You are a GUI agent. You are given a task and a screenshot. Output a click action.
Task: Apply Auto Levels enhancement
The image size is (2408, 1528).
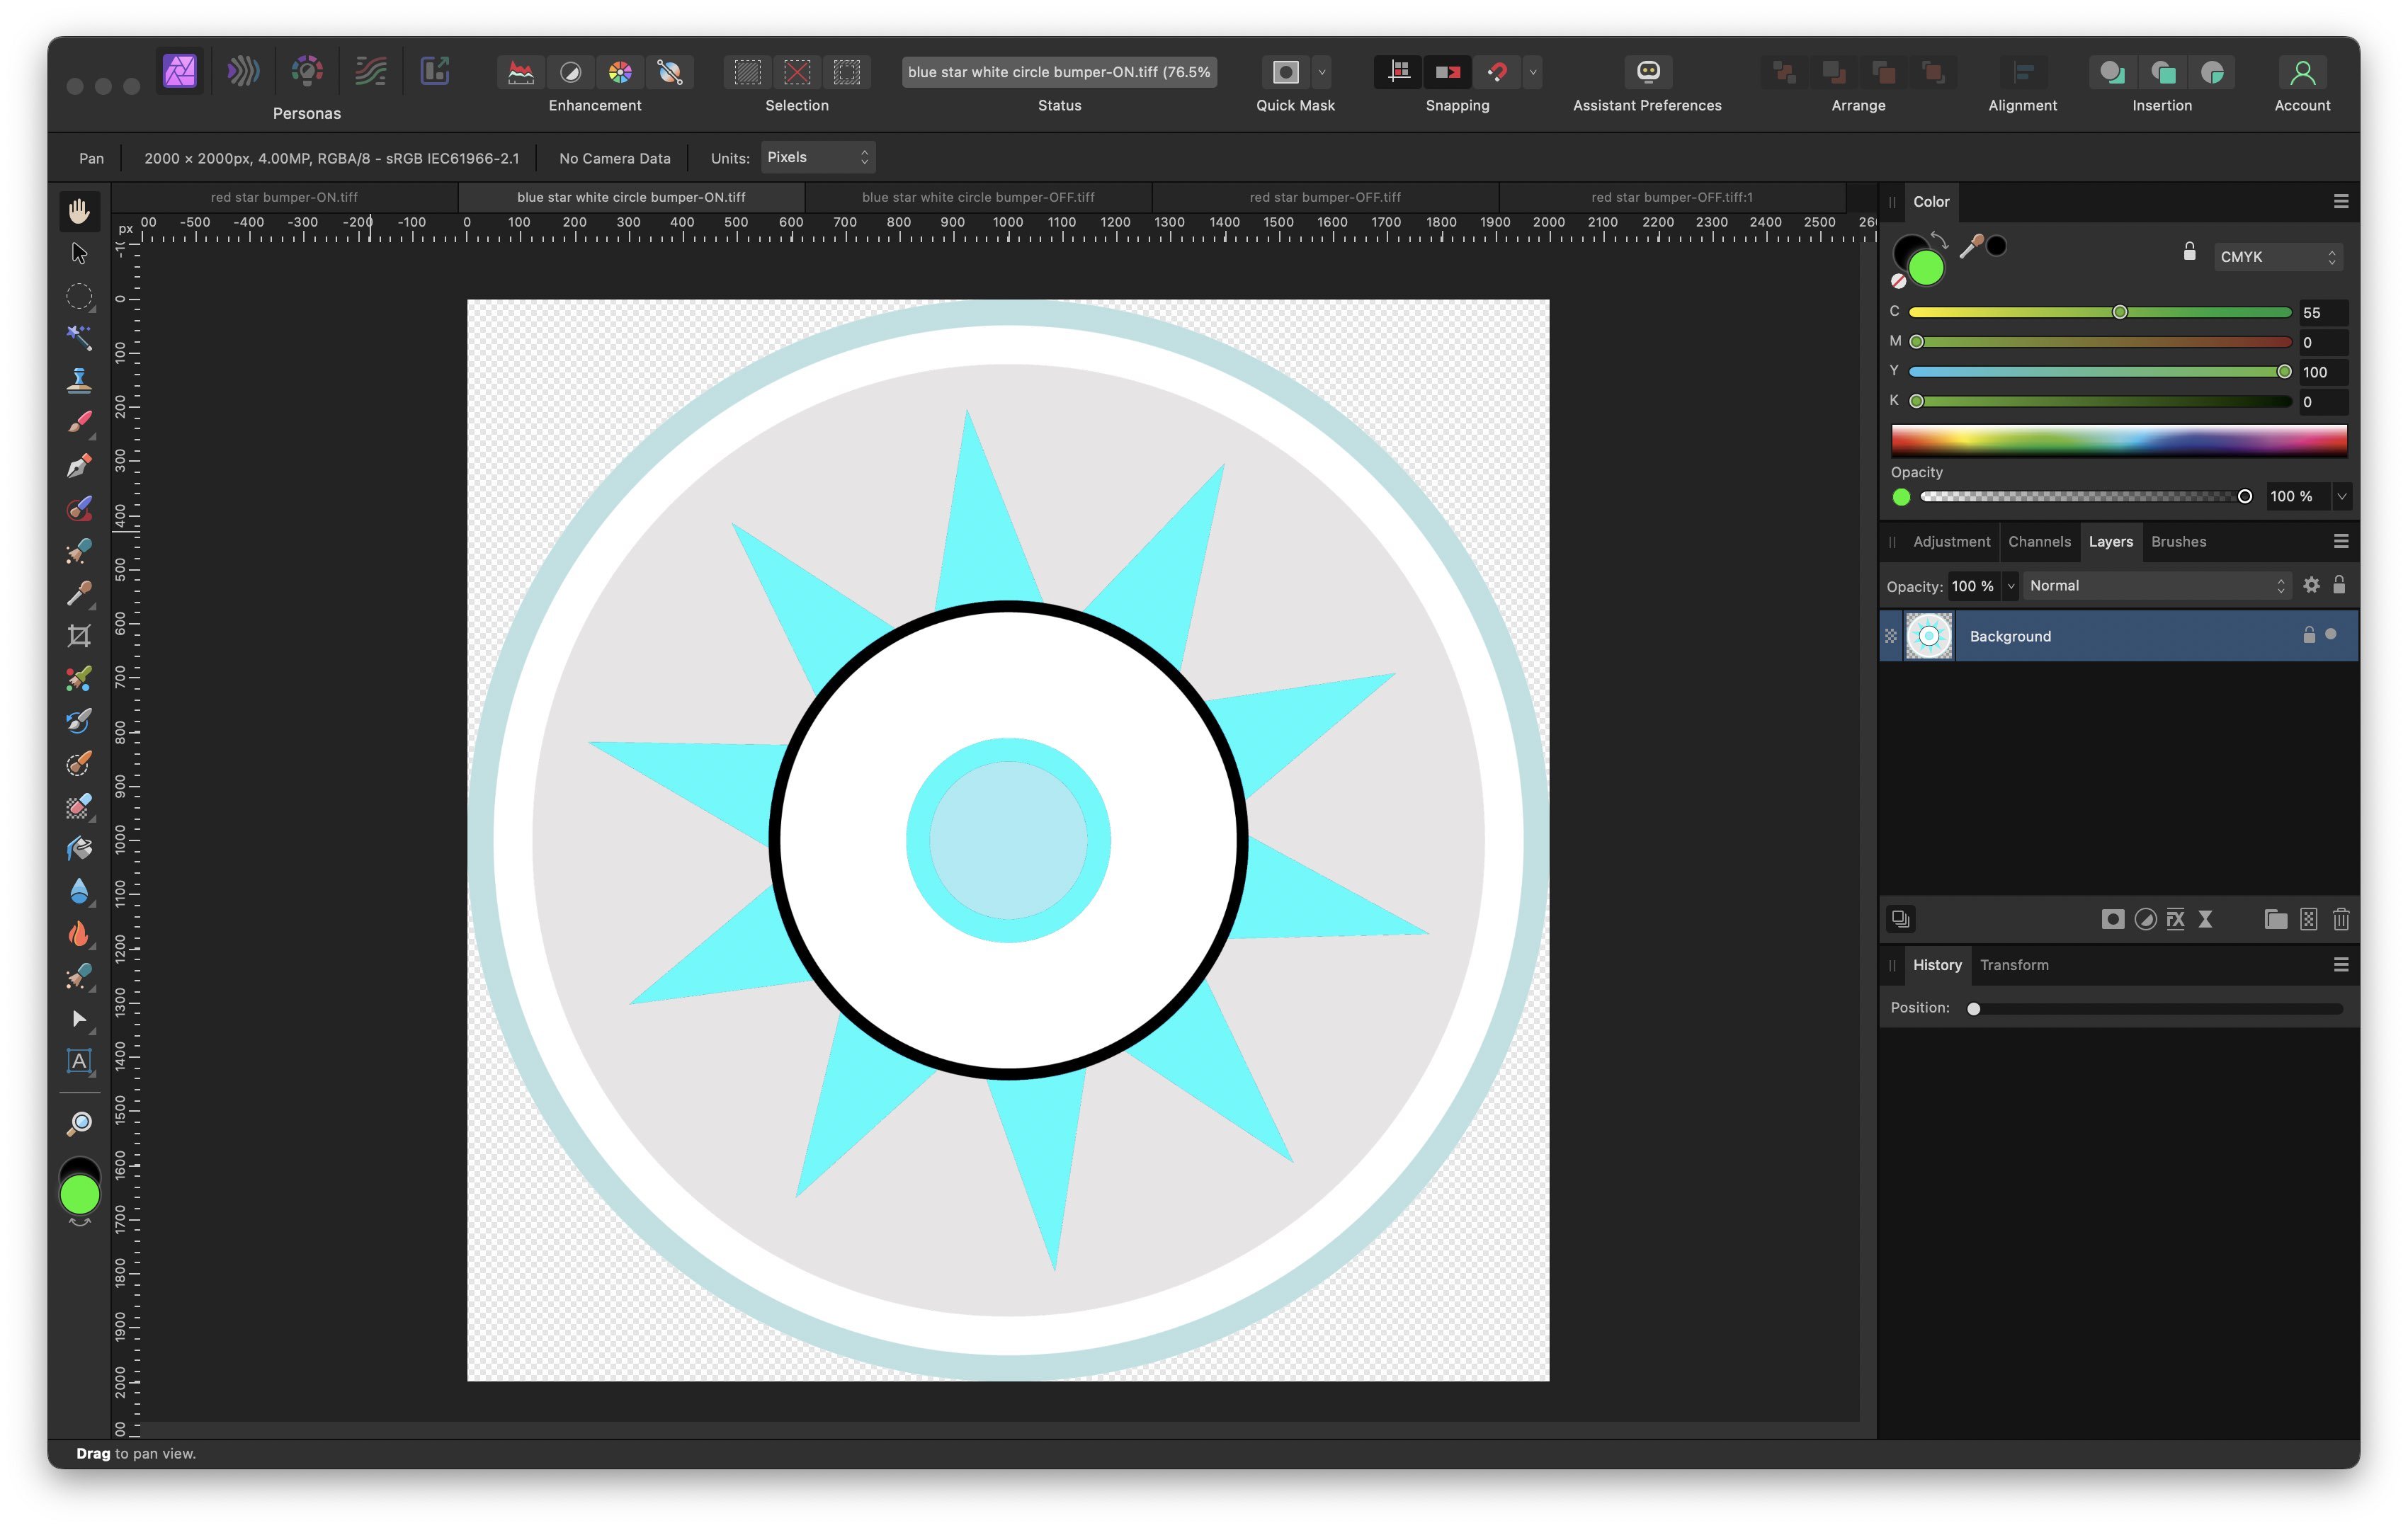pos(521,72)
